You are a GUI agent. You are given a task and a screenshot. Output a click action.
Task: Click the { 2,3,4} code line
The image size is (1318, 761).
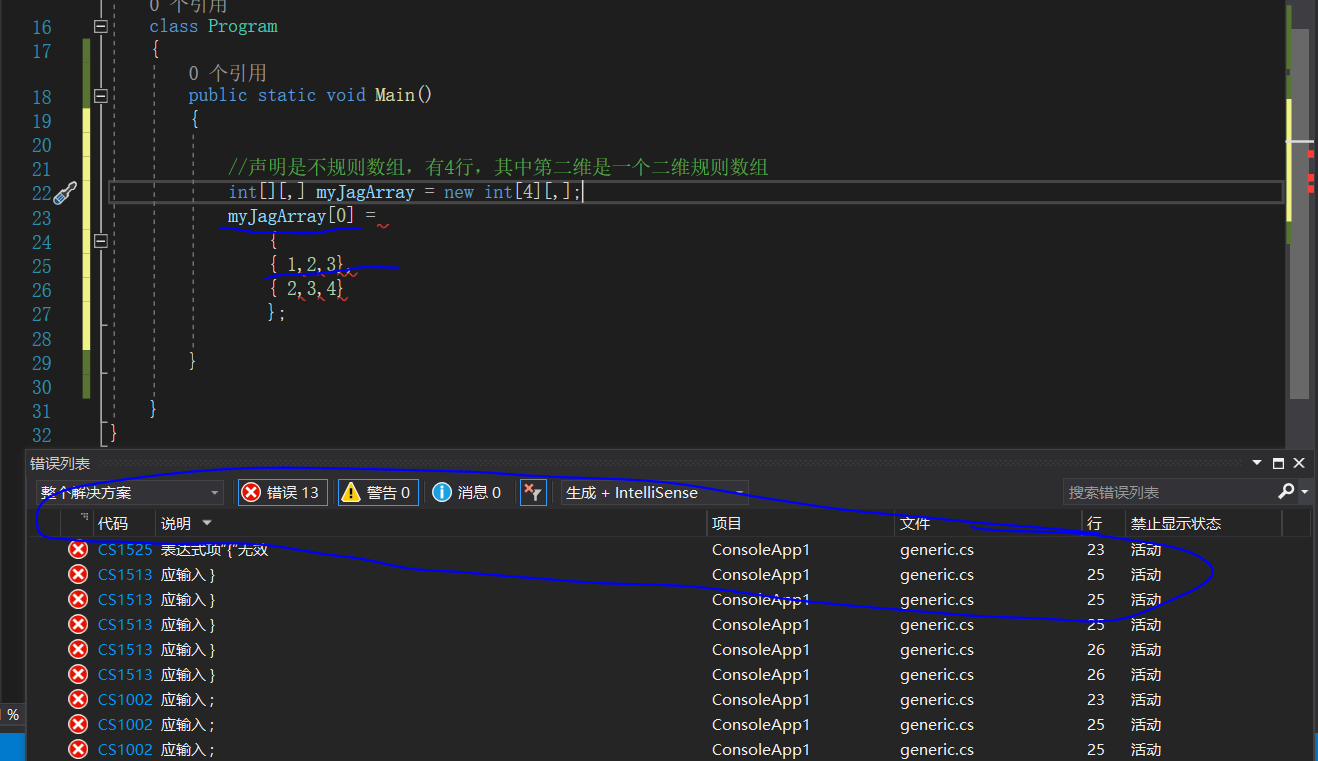306,289
